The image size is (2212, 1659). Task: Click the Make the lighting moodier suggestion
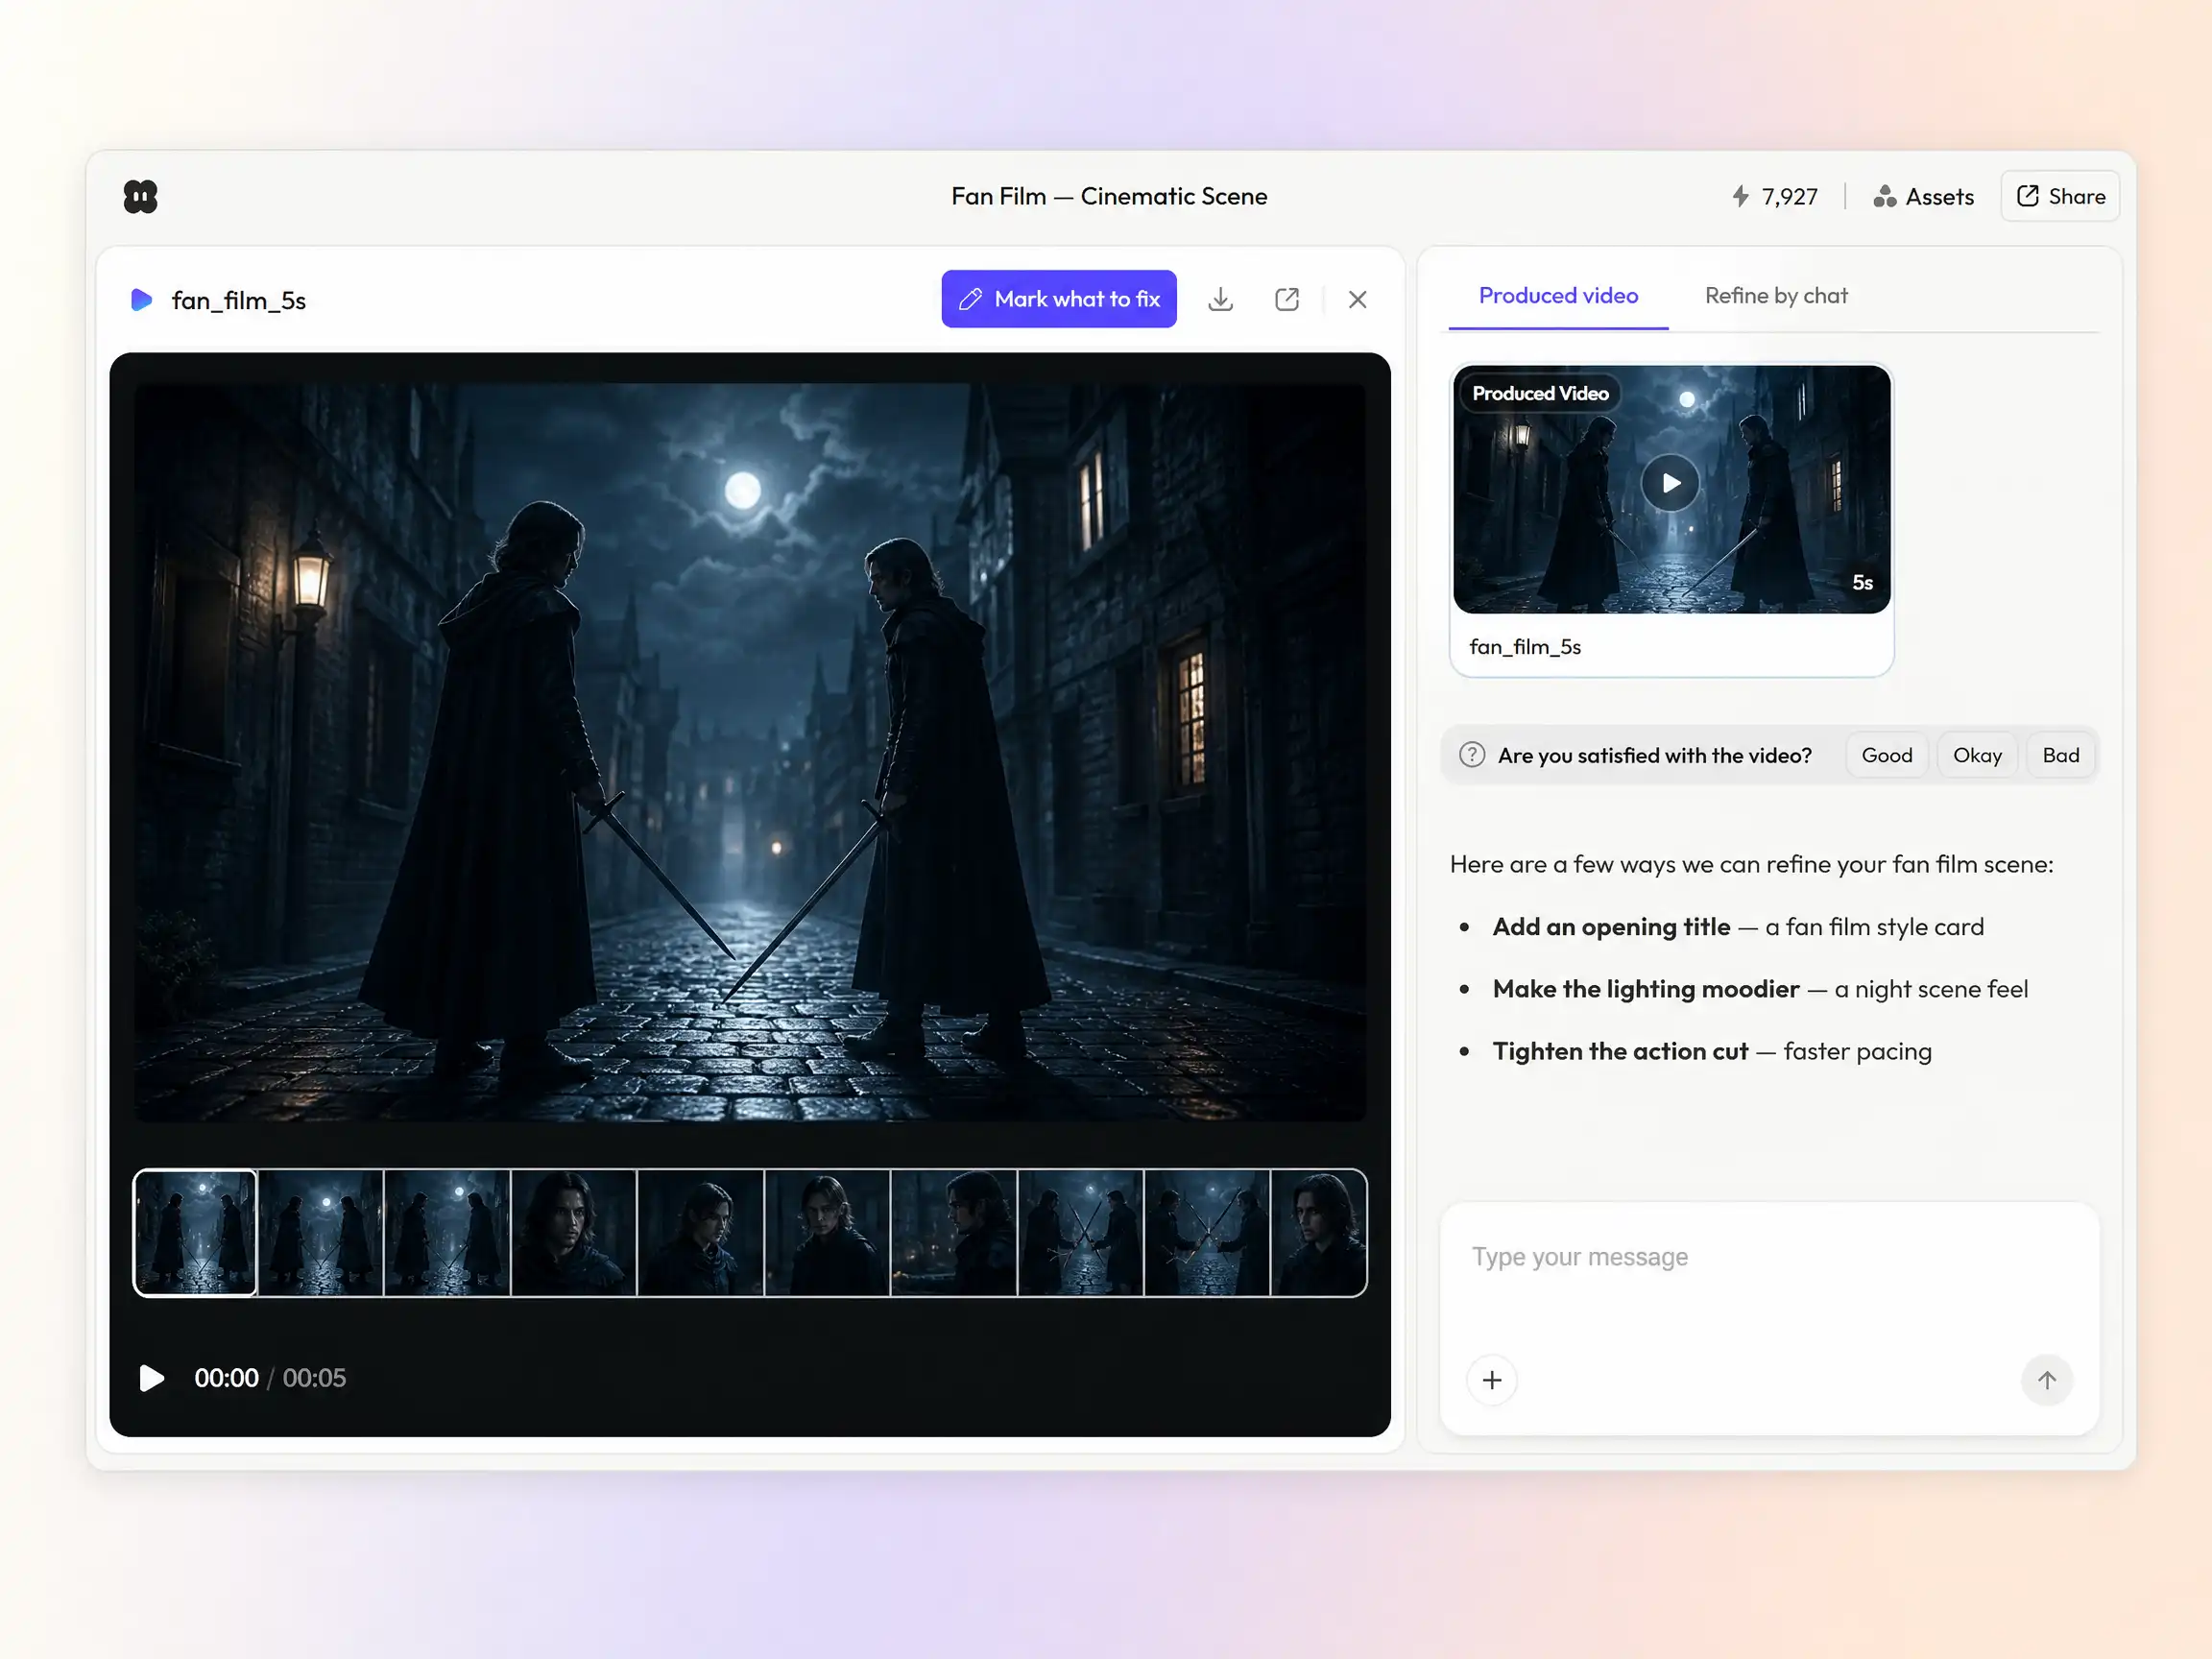(1760, 989)
